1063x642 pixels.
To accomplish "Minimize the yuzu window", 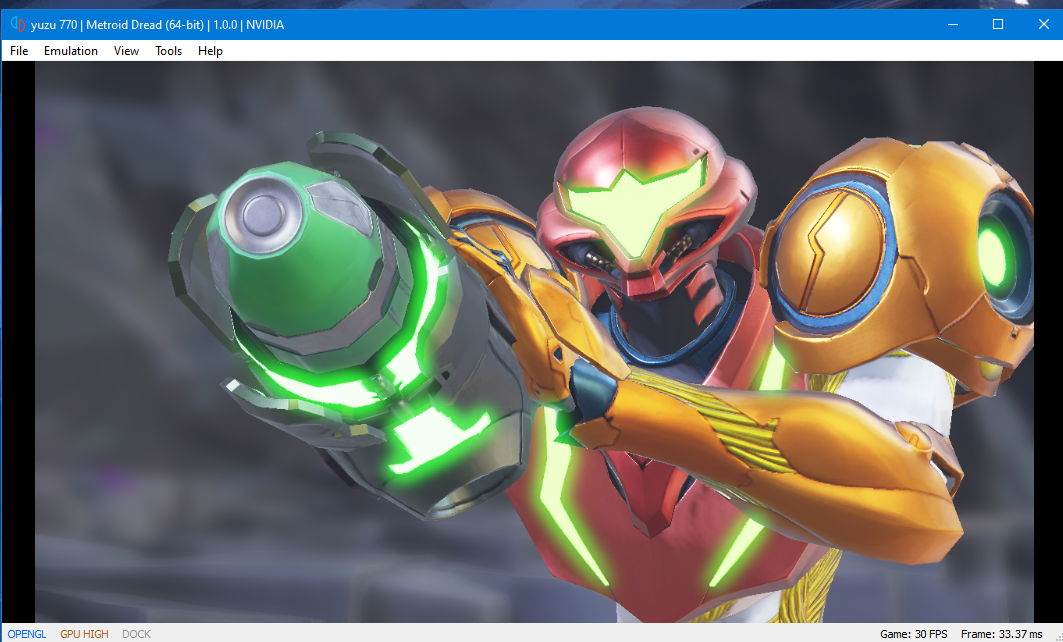I will coord(951,25).
